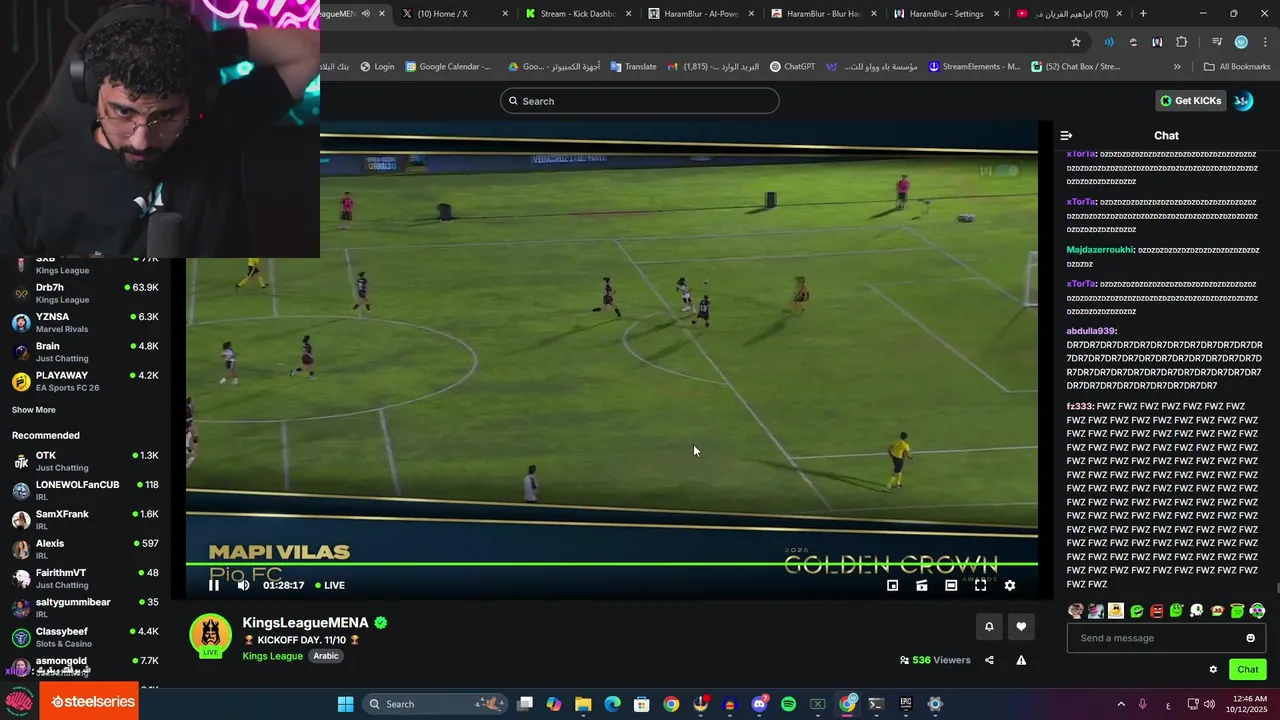Send message with green Chat button

1248,670
